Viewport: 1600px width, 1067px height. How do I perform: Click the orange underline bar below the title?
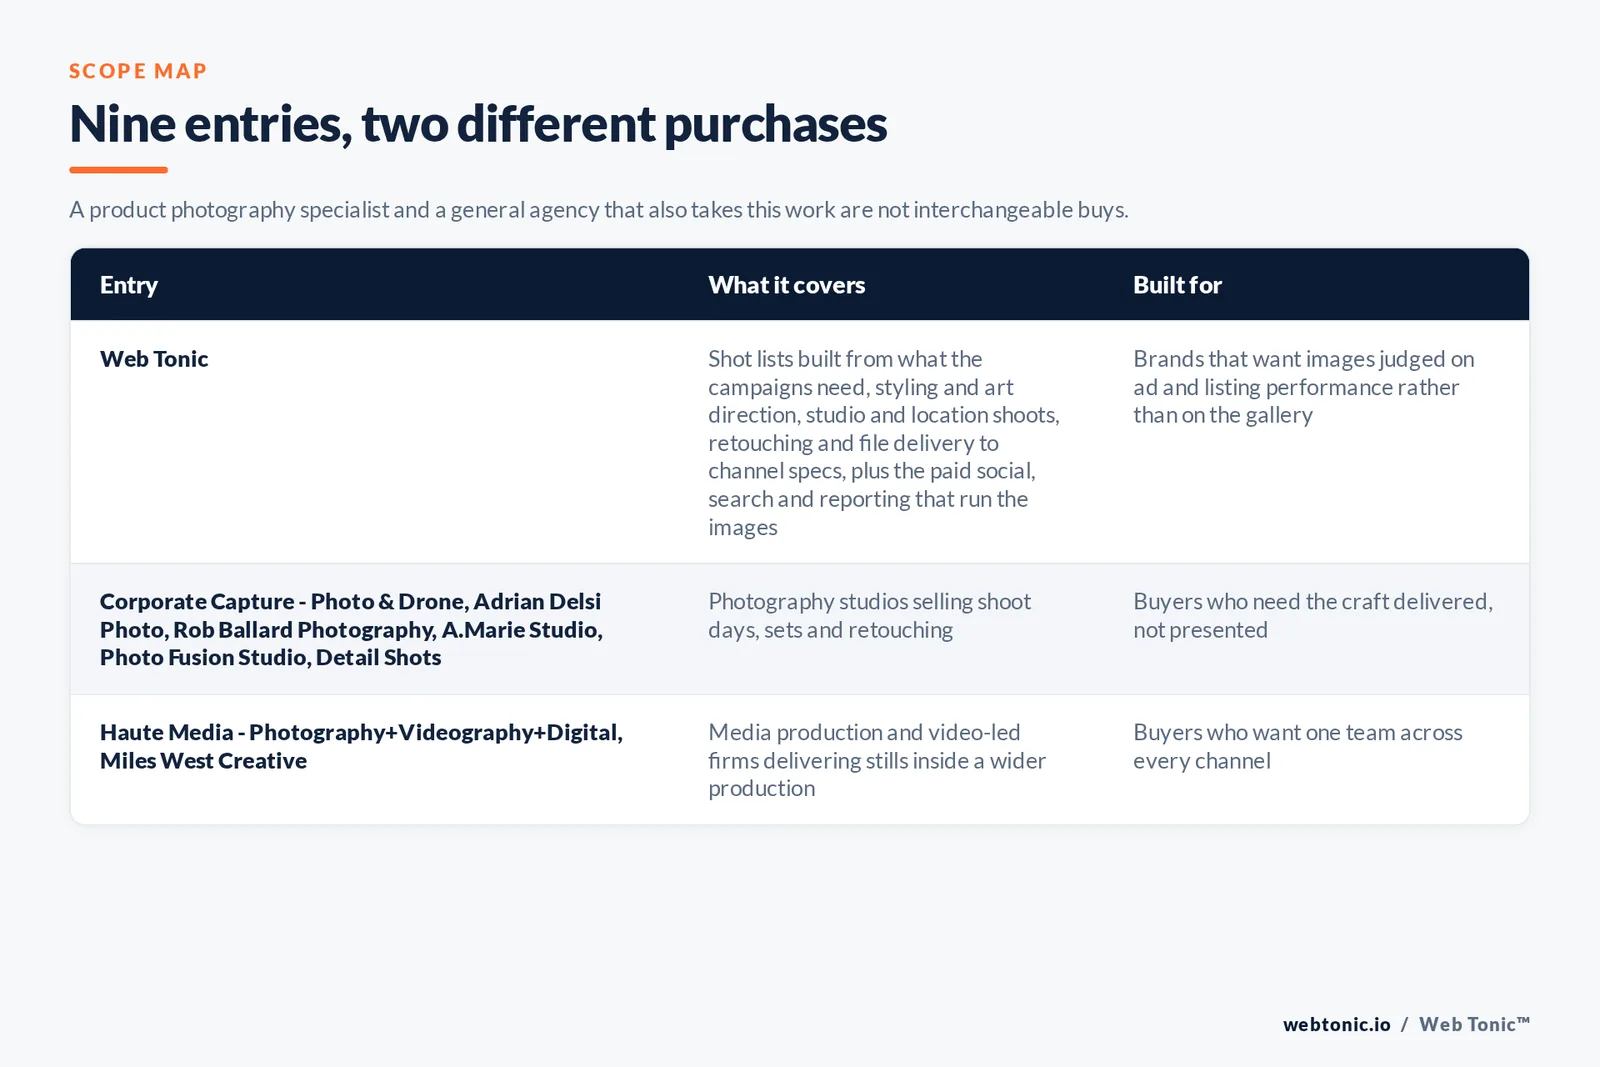pyautogui.click(x=118, y=170)
